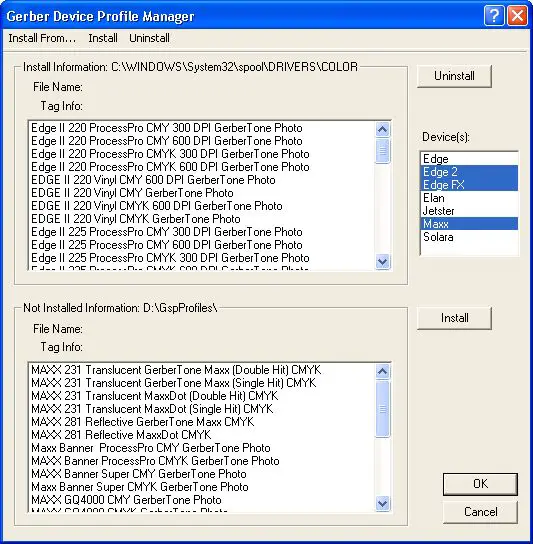This screenshot has height=544, width=533.
Task: Select Solara in the Device(s) list
Action: click(469, 237)
